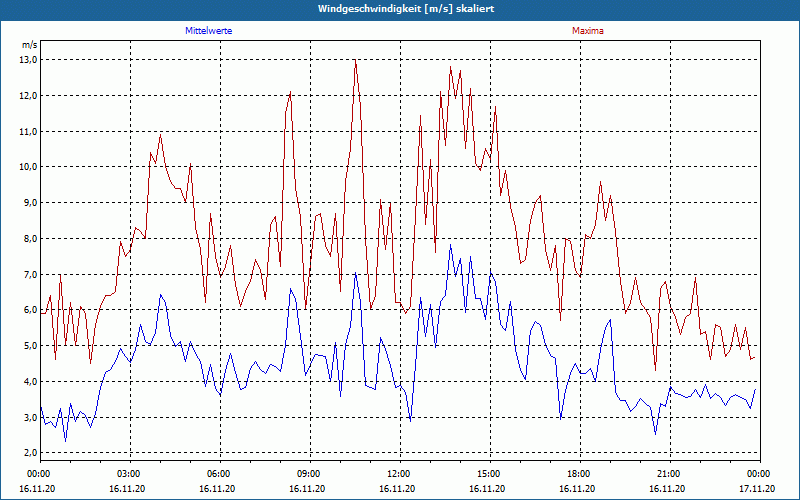Screen dimensions: 800x500
Task: Select the 12:00 time axis label
Action: point(397,474)
